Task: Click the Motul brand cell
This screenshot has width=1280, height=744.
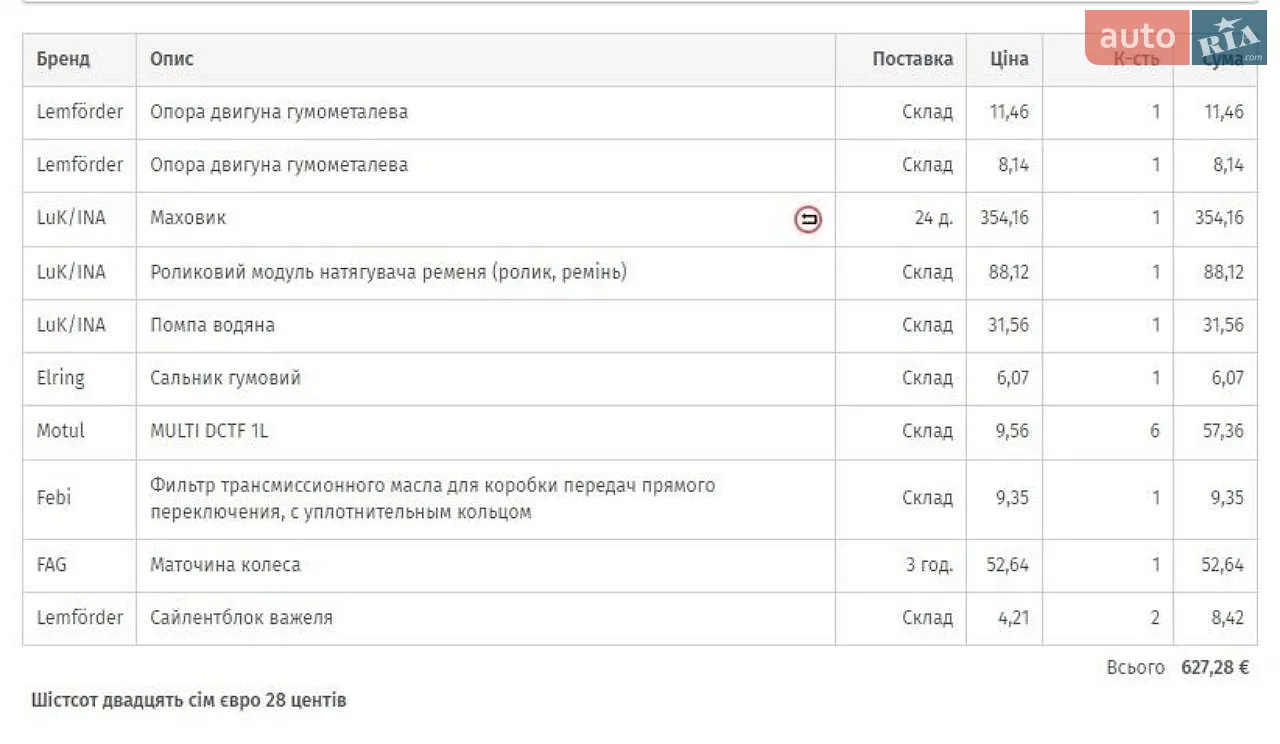Action: [61, 431]
